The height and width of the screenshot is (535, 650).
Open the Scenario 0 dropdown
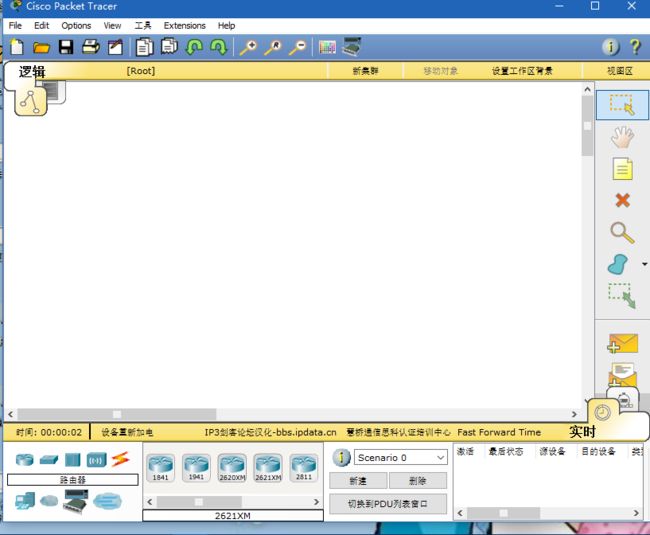pyautogui.click(x=400, y=458)
